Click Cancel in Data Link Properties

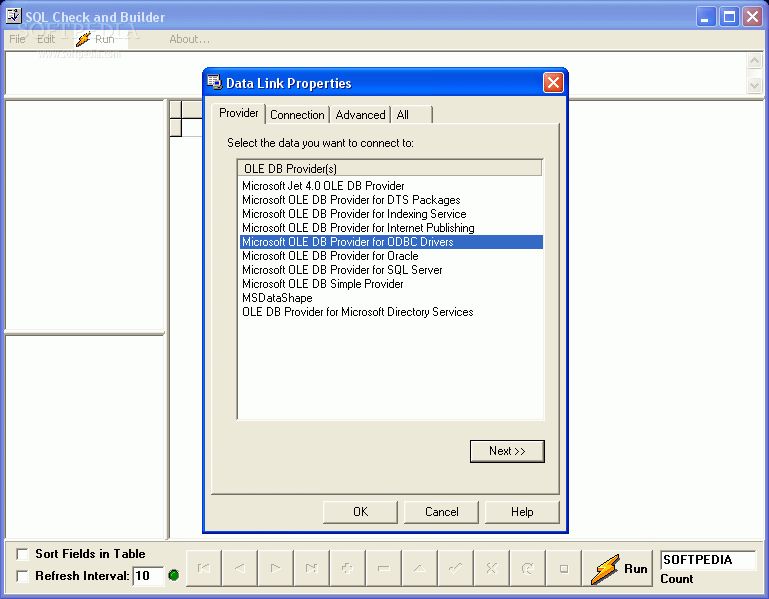pyautogui.click(x=441, y=512)
